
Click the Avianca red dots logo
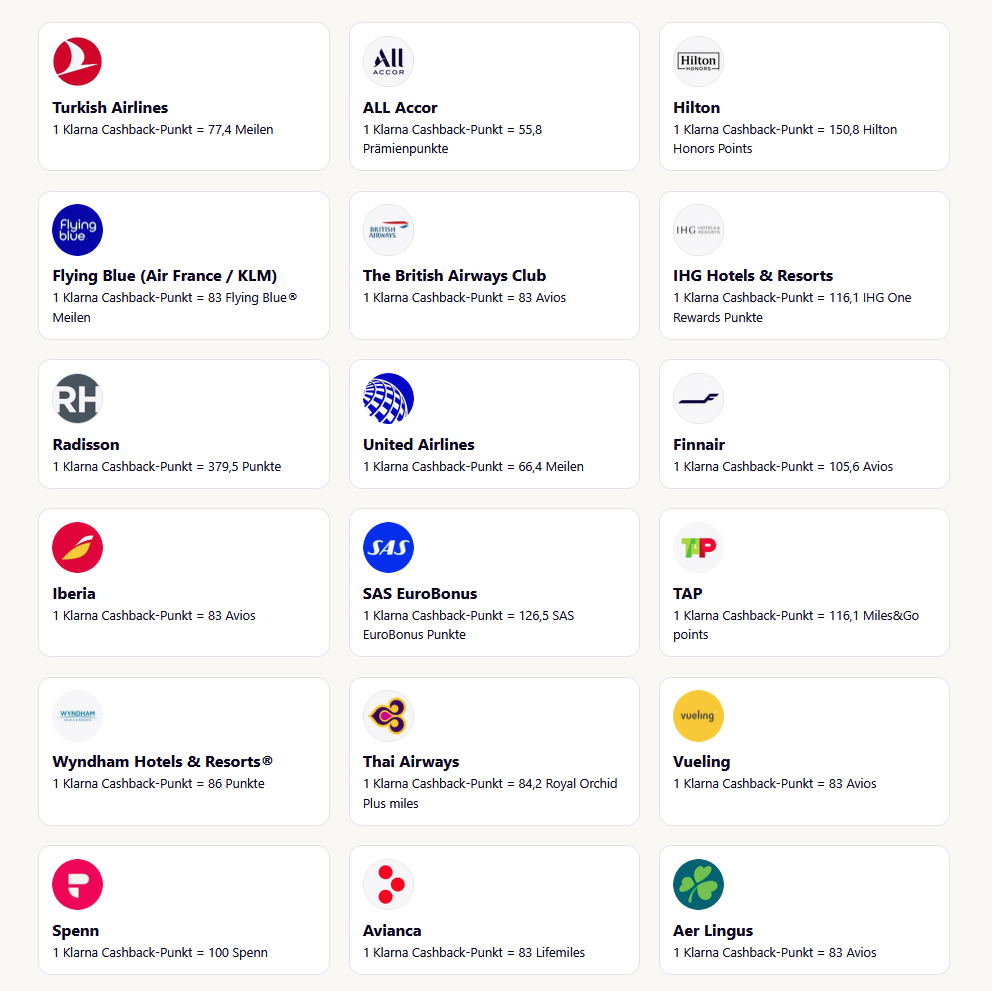[388, 884]
